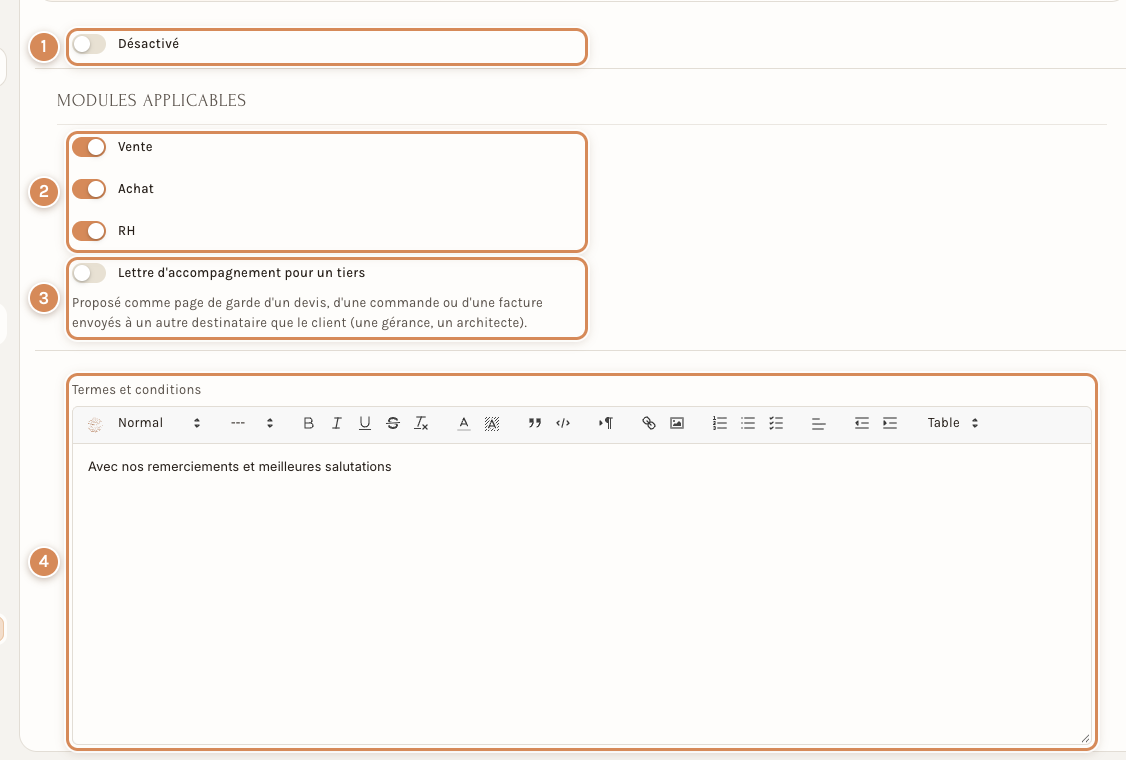The width and height of the screenshot is (1126, 760).
Task: Open the Normal paragraph style dropdown
Action: [x=159, y=423]
